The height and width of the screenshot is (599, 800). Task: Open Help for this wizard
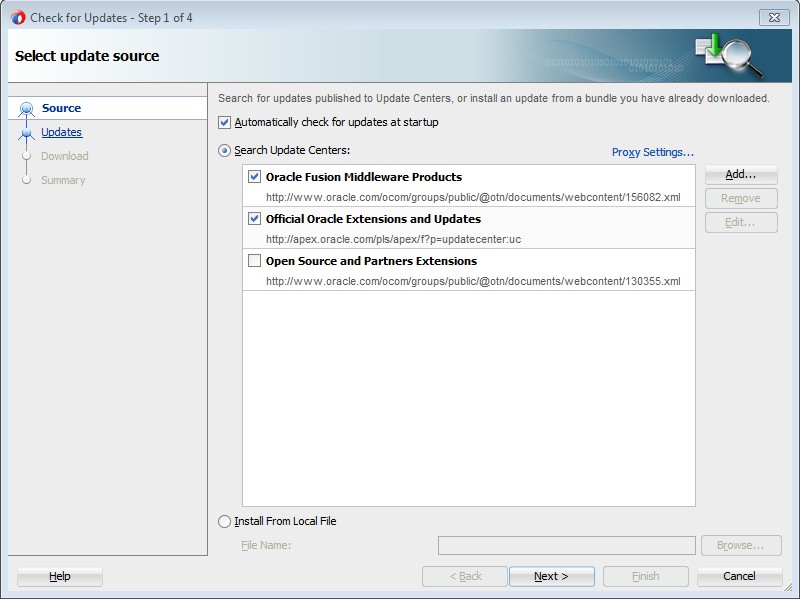pos(60,577)
